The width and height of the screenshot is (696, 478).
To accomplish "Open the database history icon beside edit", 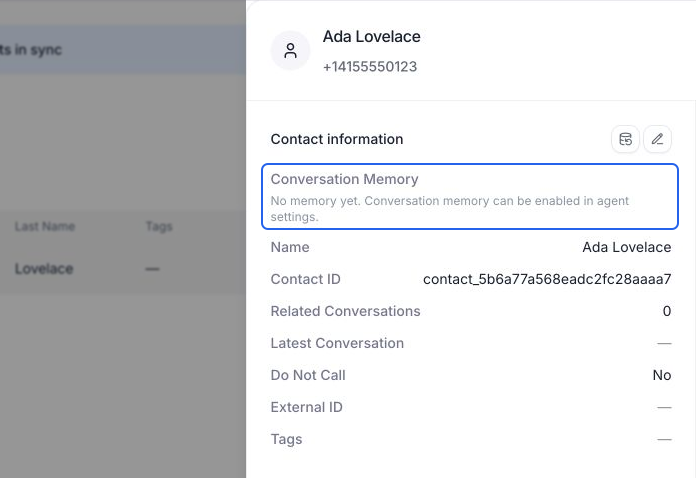I will pos(625,139).
